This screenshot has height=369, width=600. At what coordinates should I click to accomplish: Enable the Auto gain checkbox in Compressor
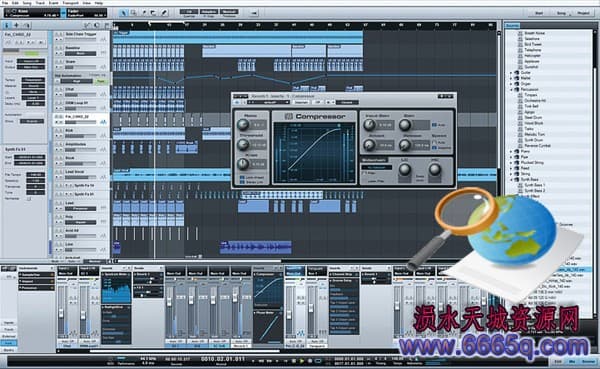434,125
